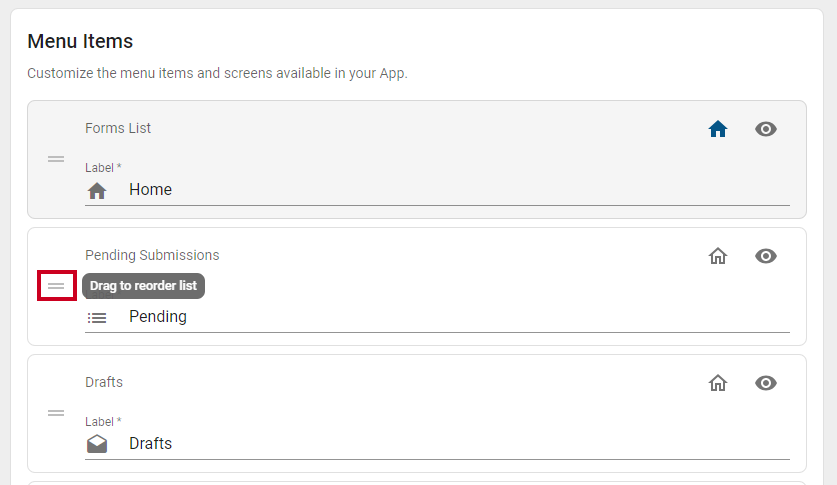Click the house icon beside Home label

(97, 190)
